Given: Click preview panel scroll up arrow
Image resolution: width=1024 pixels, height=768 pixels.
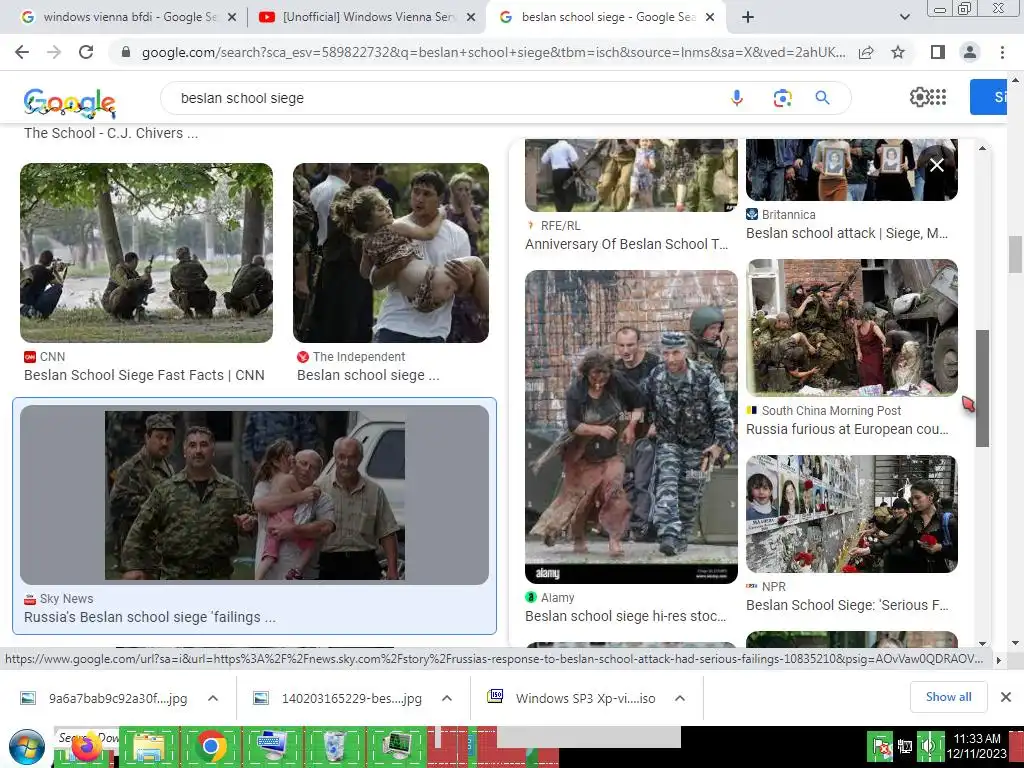Looking at the screenshot, I should [x=982, y=148].
